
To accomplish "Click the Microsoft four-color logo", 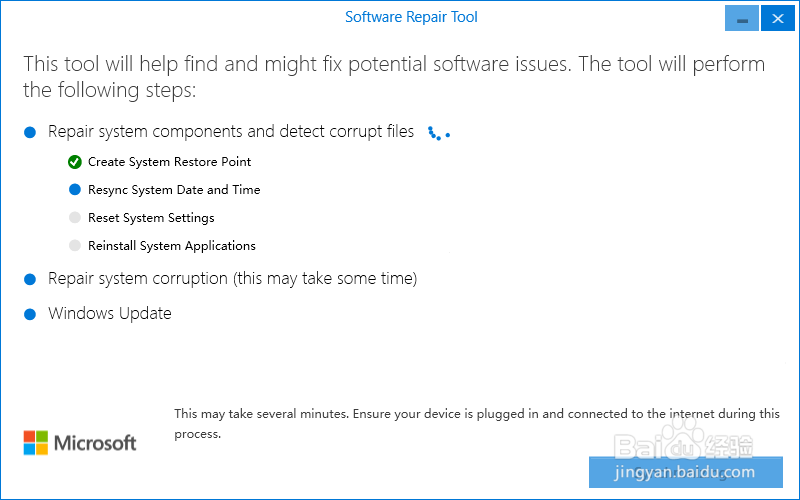I will pos(36,442).
